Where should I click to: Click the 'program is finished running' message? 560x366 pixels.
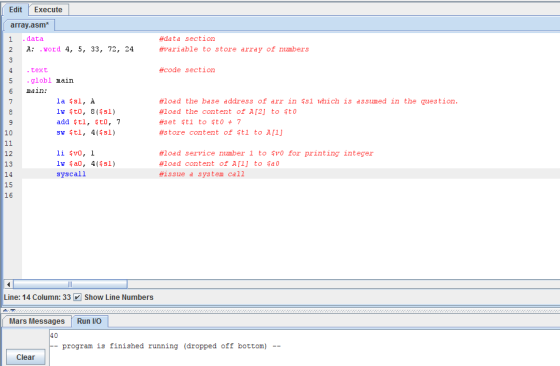[x=165, y=346]
